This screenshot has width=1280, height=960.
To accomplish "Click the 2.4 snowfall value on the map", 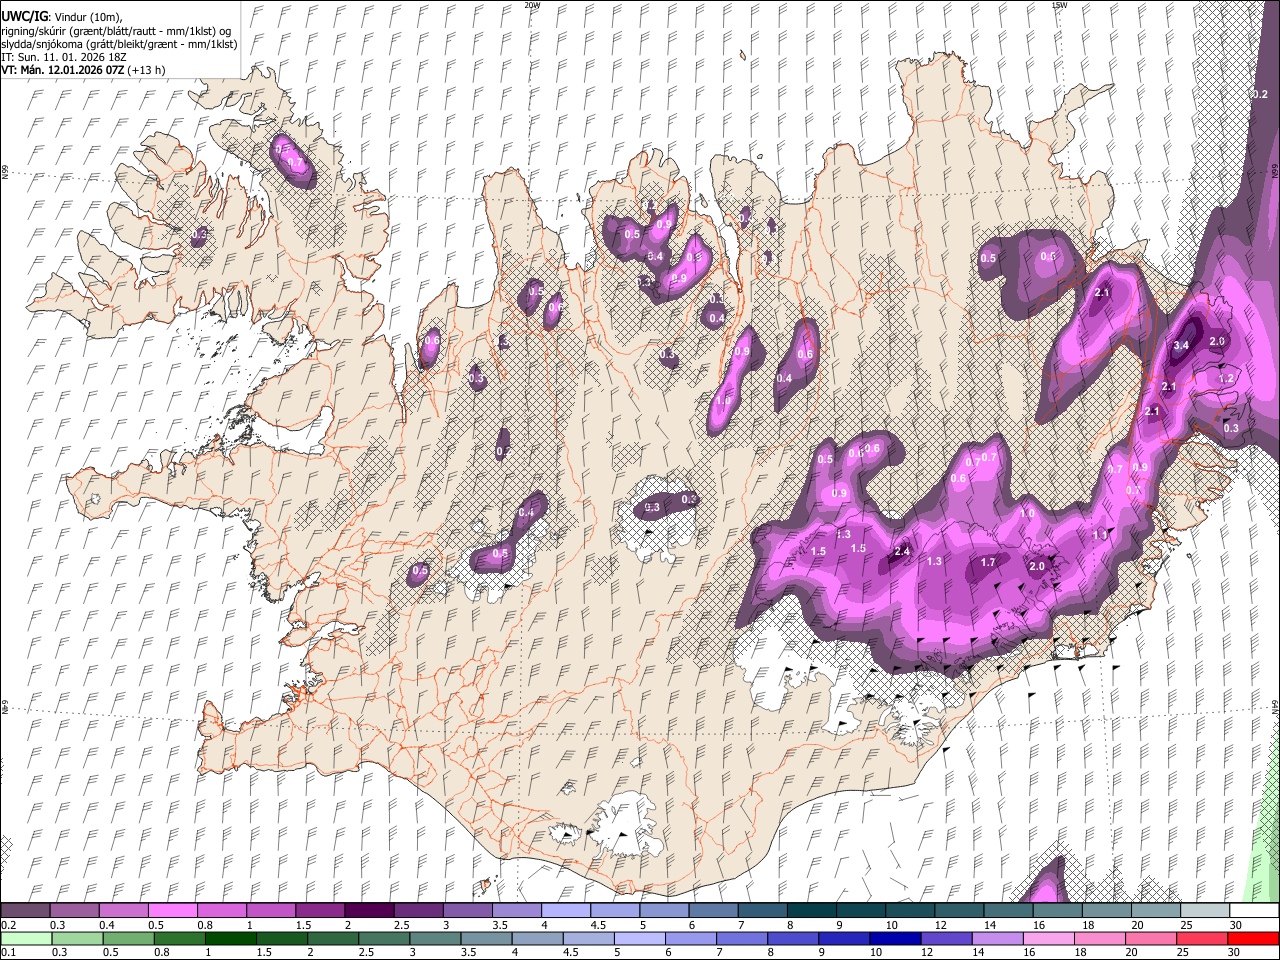I will point(902,551).
